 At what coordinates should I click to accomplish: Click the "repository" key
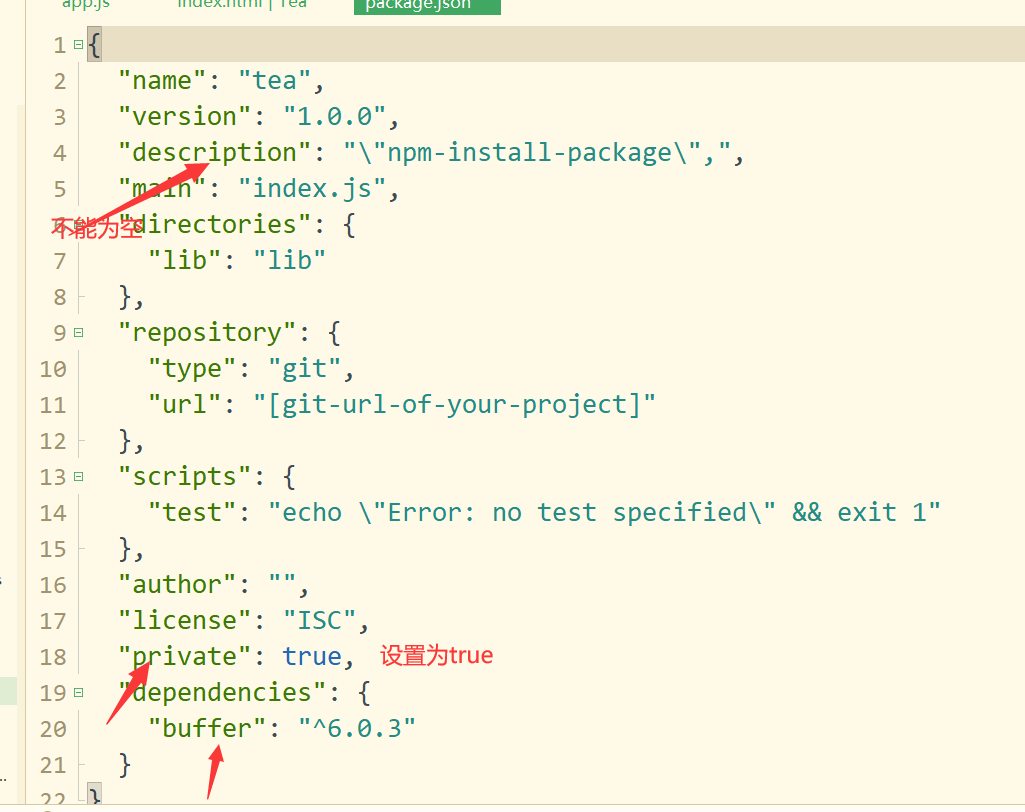click(207, 333)
